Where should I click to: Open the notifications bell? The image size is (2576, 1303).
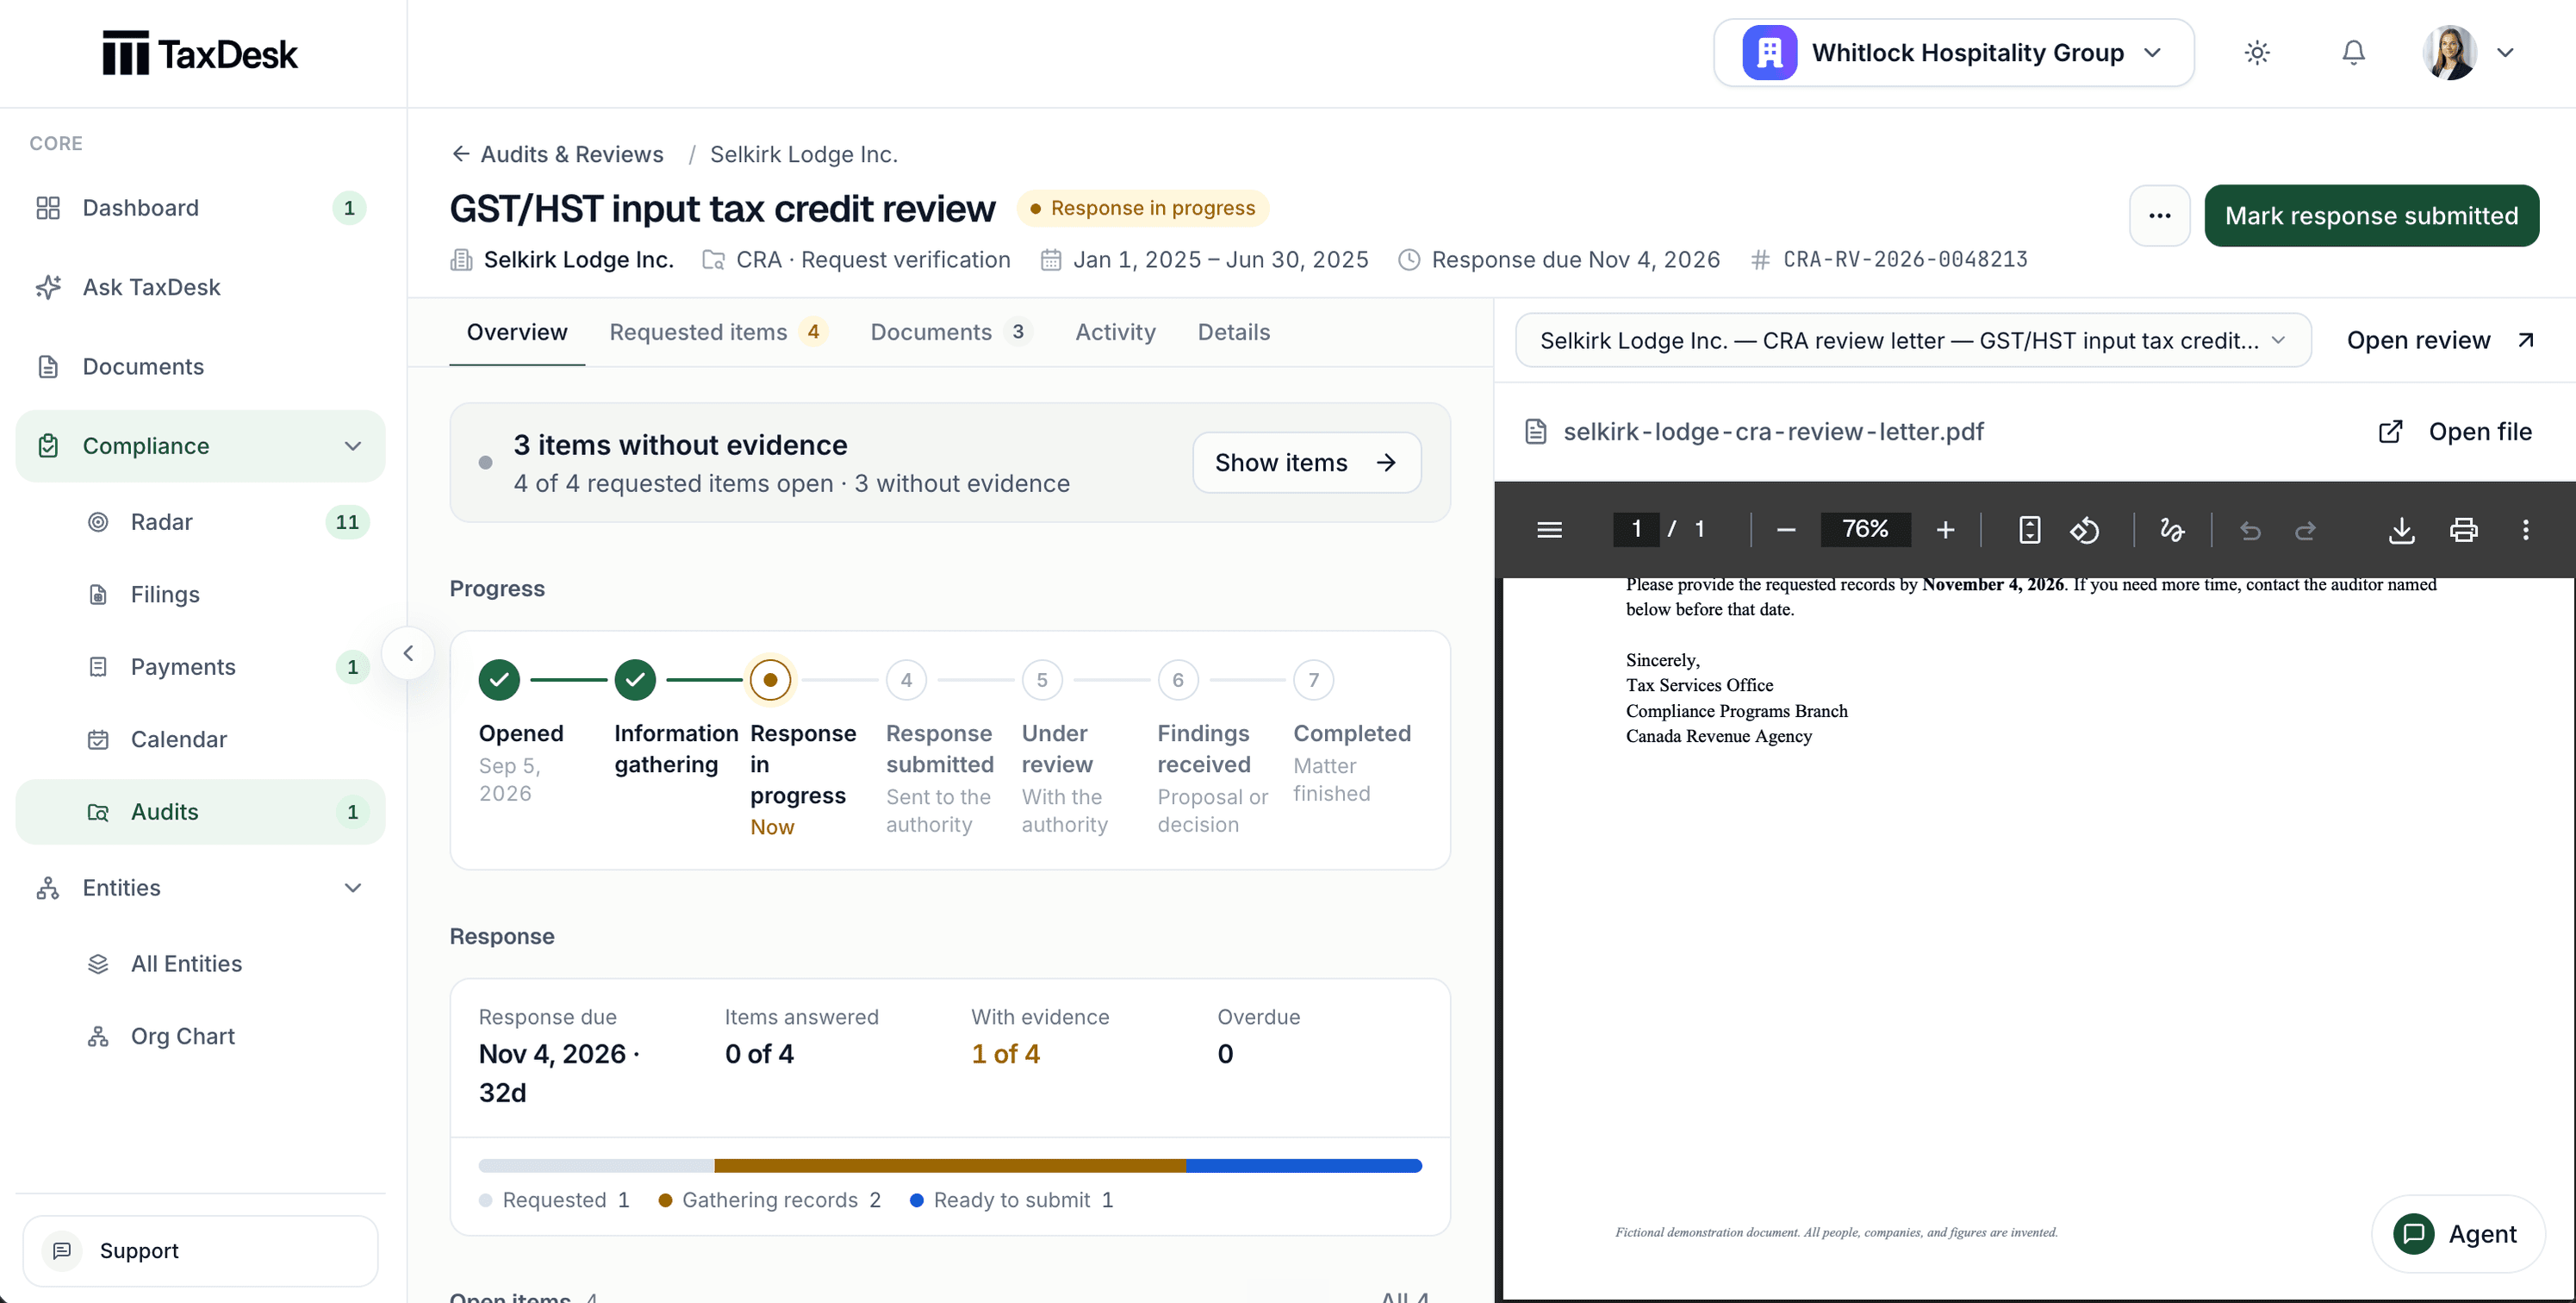click(2353, 52)
